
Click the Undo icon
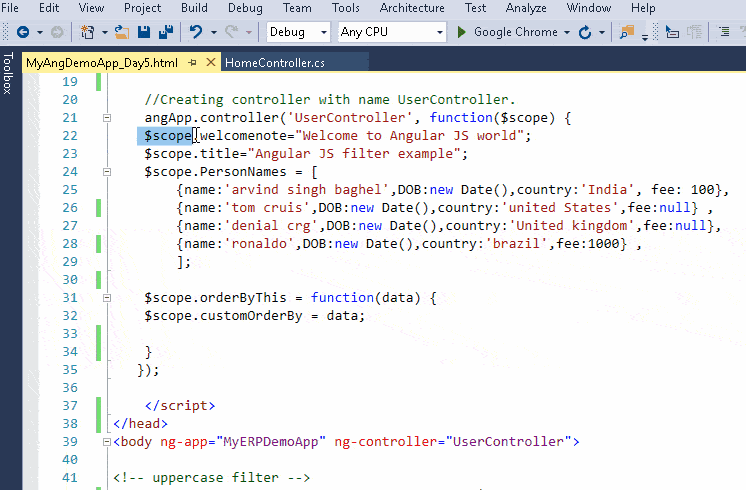(x=196, y=32)
